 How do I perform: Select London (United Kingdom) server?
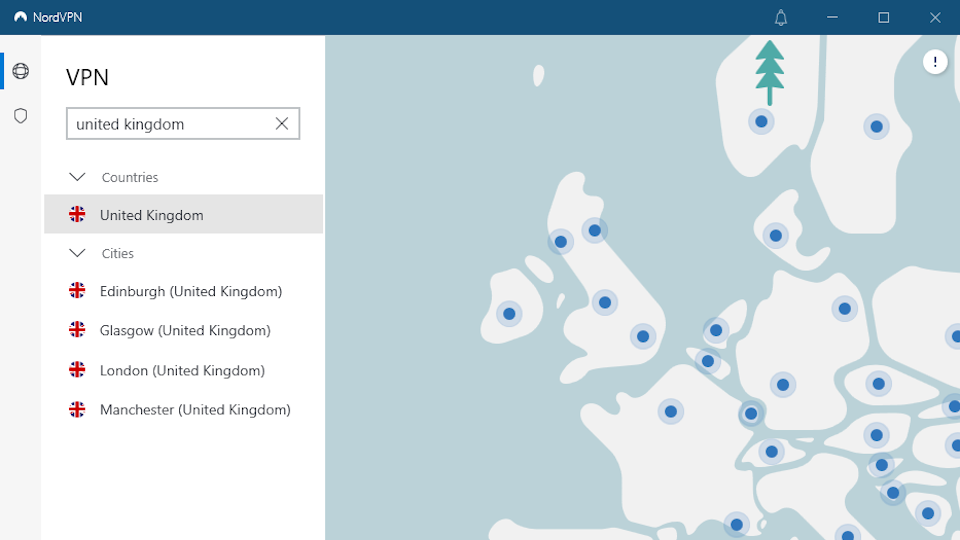[x=184, y=370]
